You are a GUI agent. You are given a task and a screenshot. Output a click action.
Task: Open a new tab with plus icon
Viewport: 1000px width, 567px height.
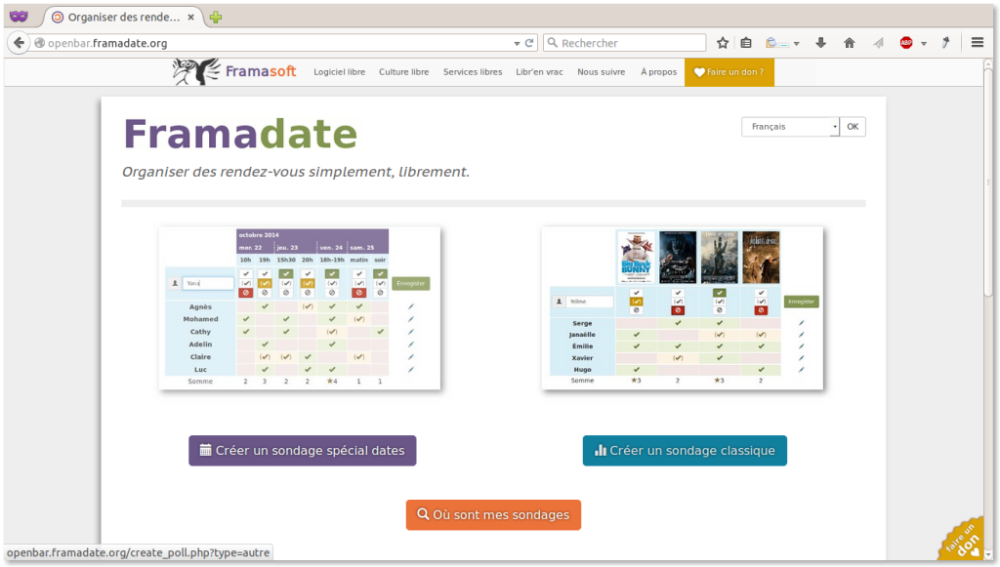pos(216,17)
